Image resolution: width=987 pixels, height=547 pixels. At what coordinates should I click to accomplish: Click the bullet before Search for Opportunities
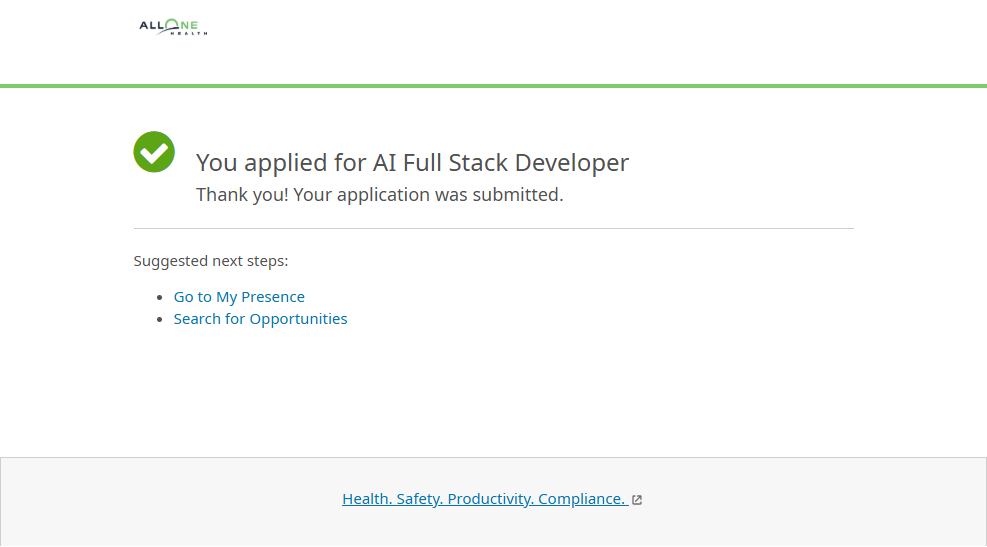click(x=161, y=320)
